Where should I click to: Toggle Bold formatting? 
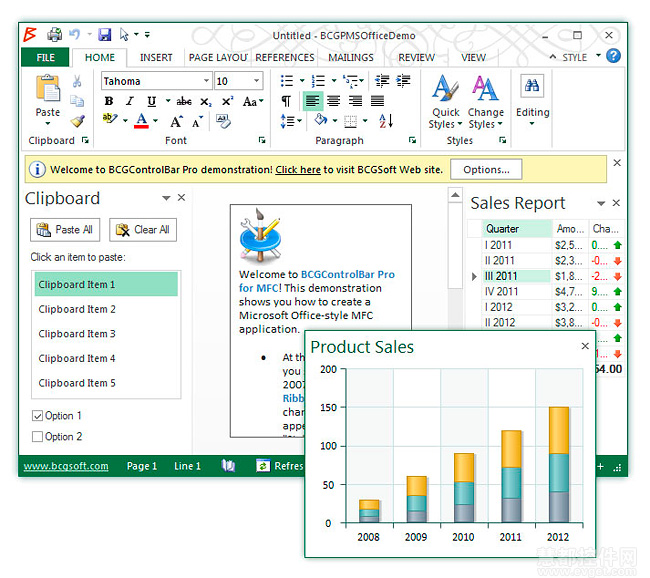point(109,101)
